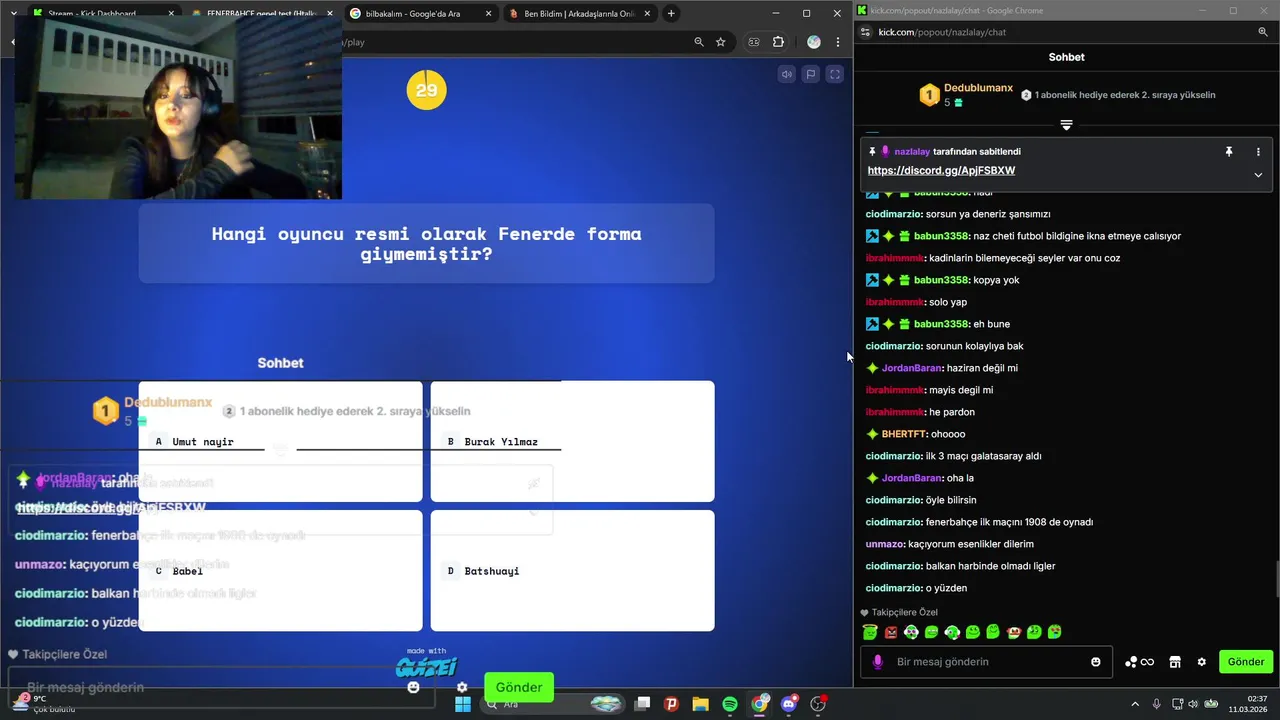This screenshot has width=1280, height=720.
Task: Open the Dedublumanx top gifter entry
Action: (966, 95)
